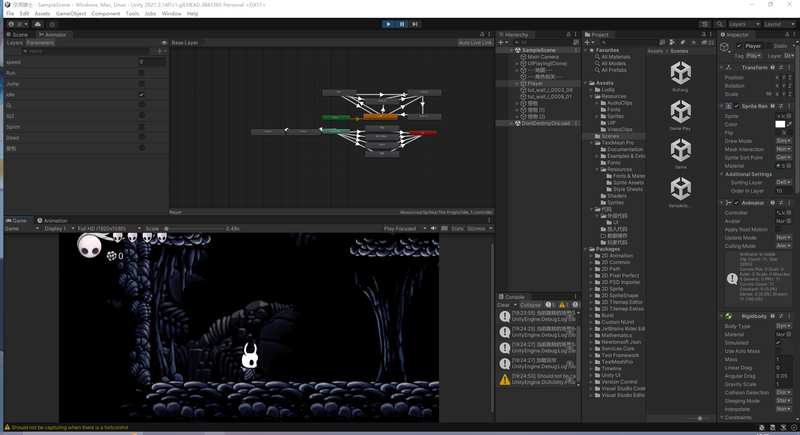Expand the Player object in the Hierarchy

(x=517, y=84)
